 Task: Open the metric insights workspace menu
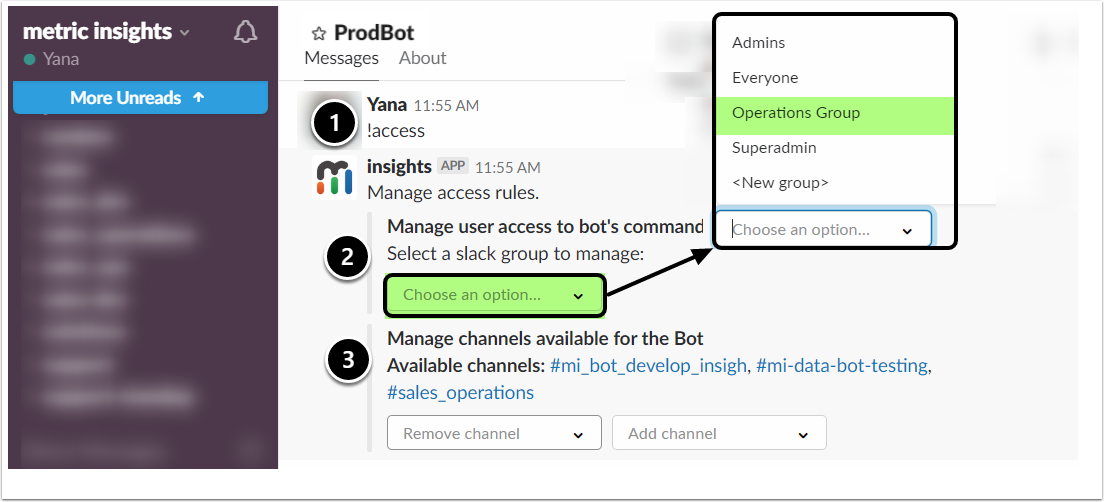105,32
